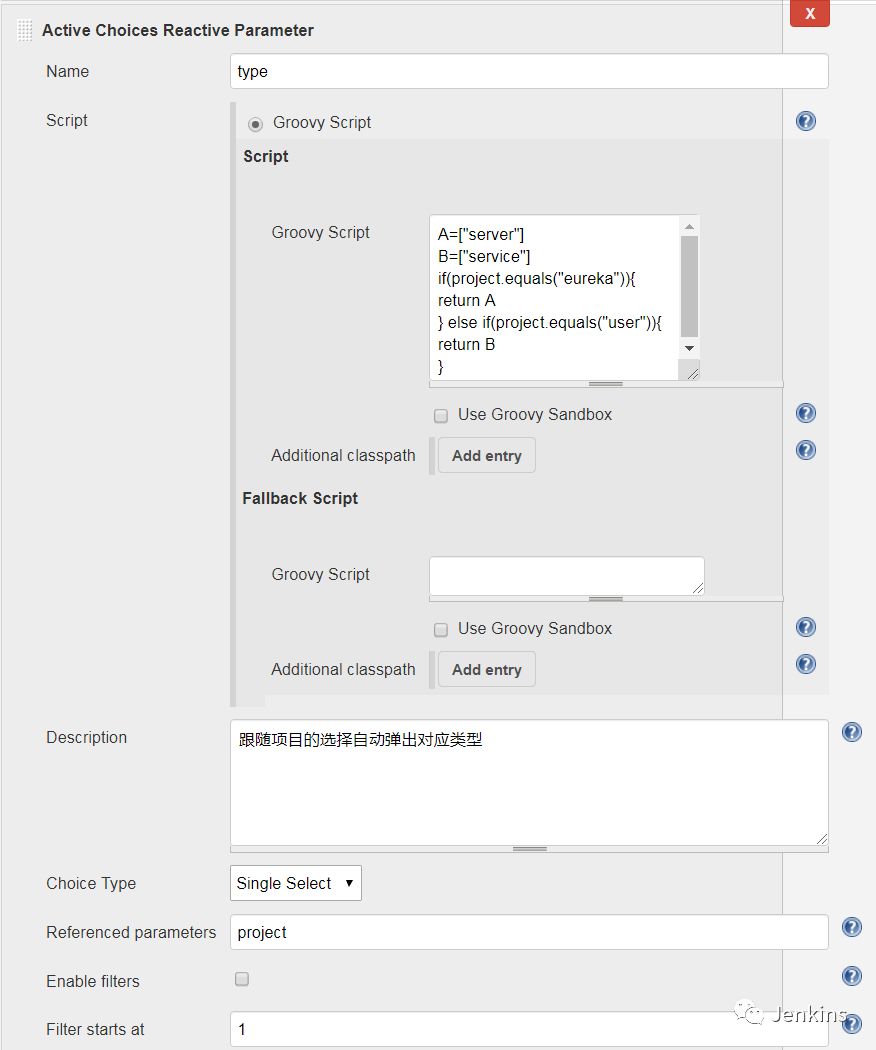Viewport: 876px width, 1050px height.
Task: Click Add entry for Script's Additional classpath
Action: pos(486,455)
